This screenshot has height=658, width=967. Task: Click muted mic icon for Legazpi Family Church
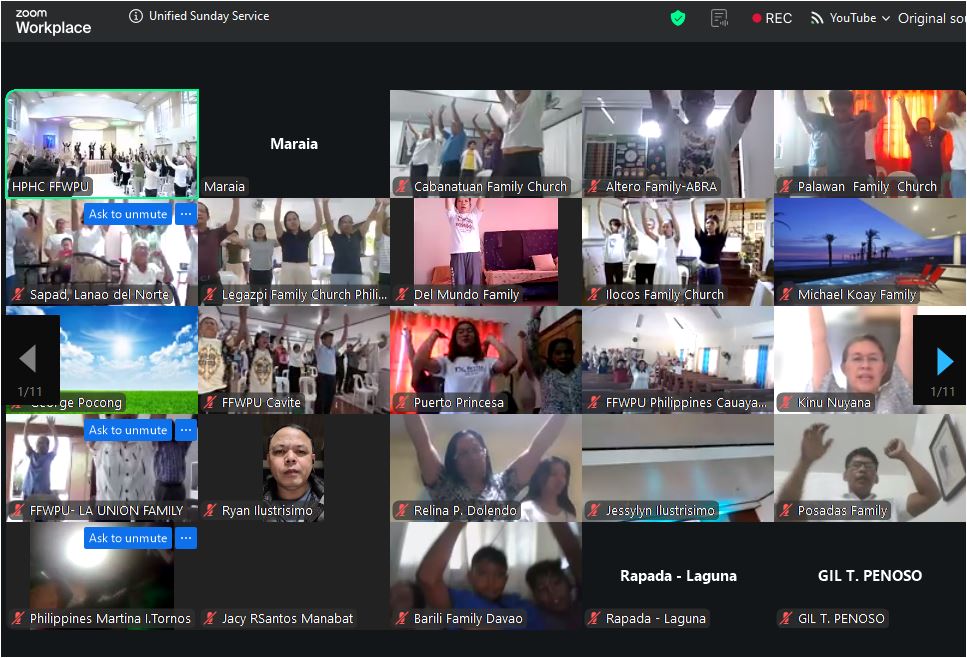coord(210,295)
